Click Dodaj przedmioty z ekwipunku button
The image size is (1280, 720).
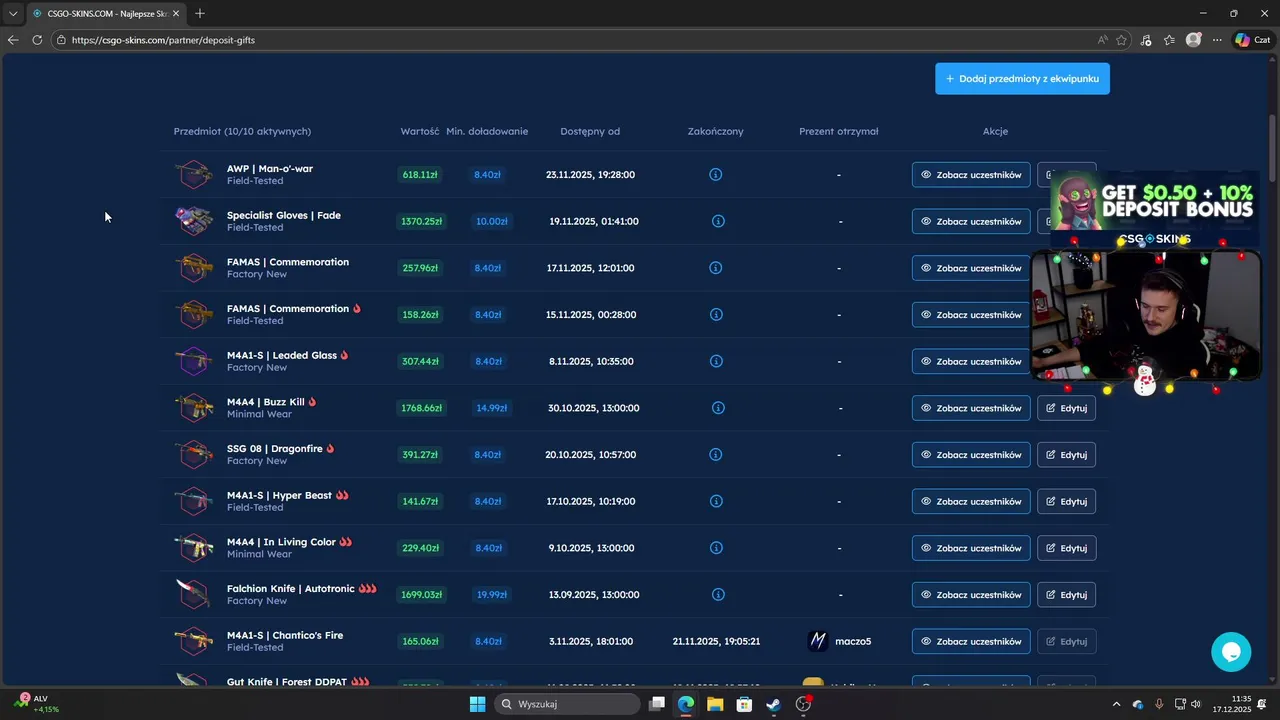tap(1022, 78)
